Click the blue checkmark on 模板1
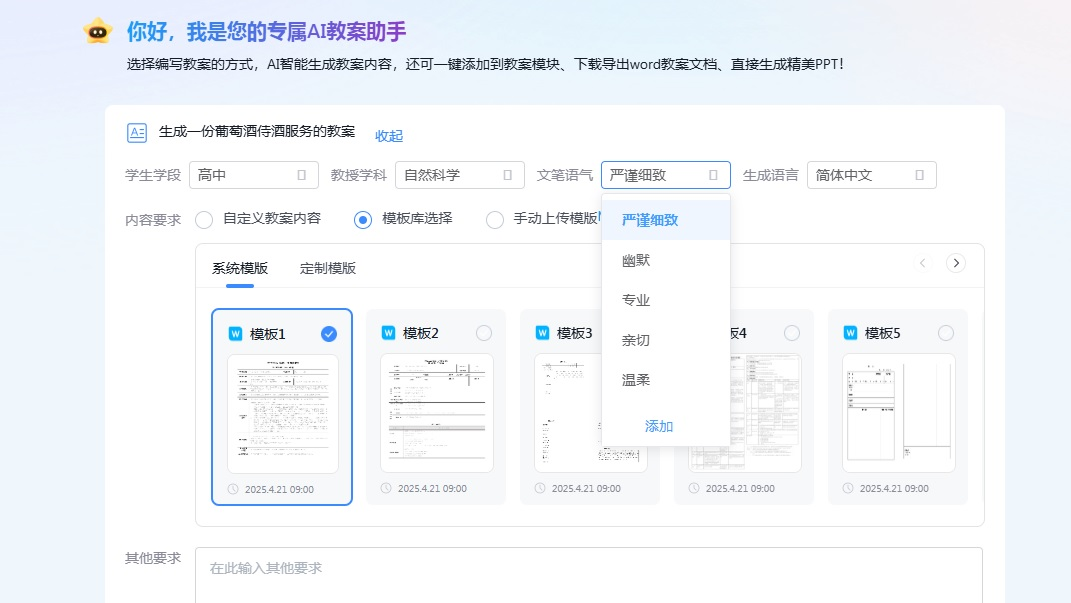The image size is (1071, 603). click(328, 333)
